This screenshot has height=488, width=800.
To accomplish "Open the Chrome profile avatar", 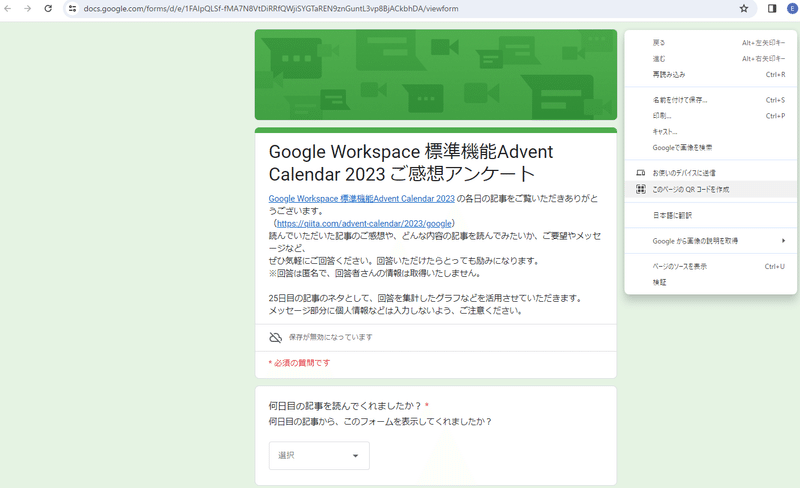I will 792,9.
